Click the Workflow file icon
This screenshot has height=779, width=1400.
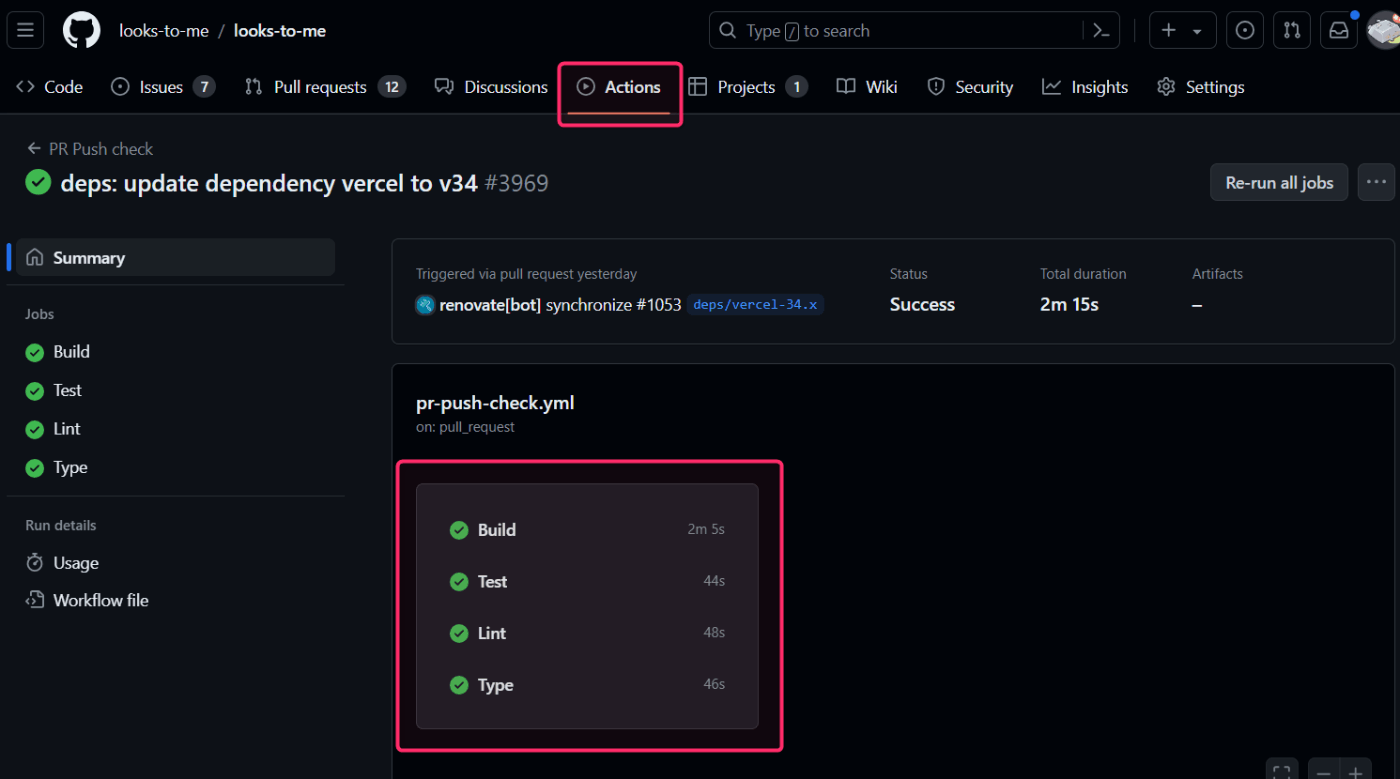tap(35, 600)
